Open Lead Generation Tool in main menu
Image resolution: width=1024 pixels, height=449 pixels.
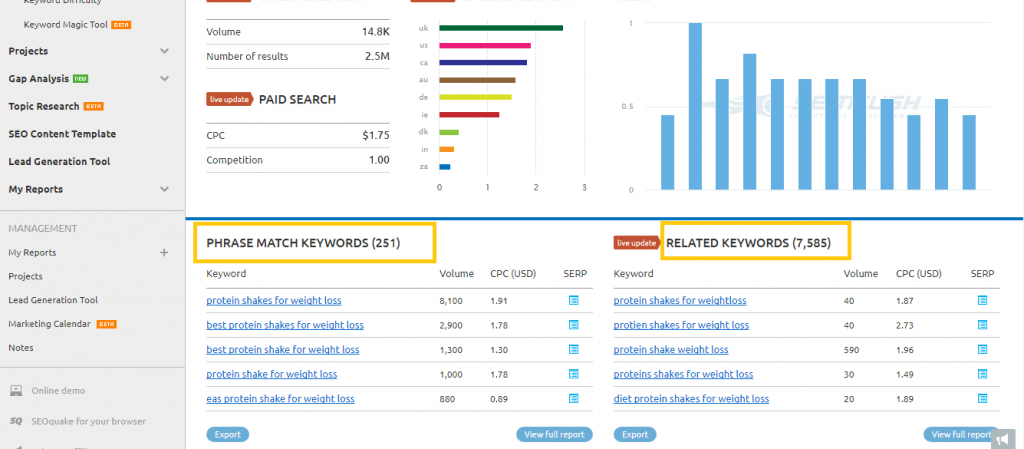click(x=59, y=161)
